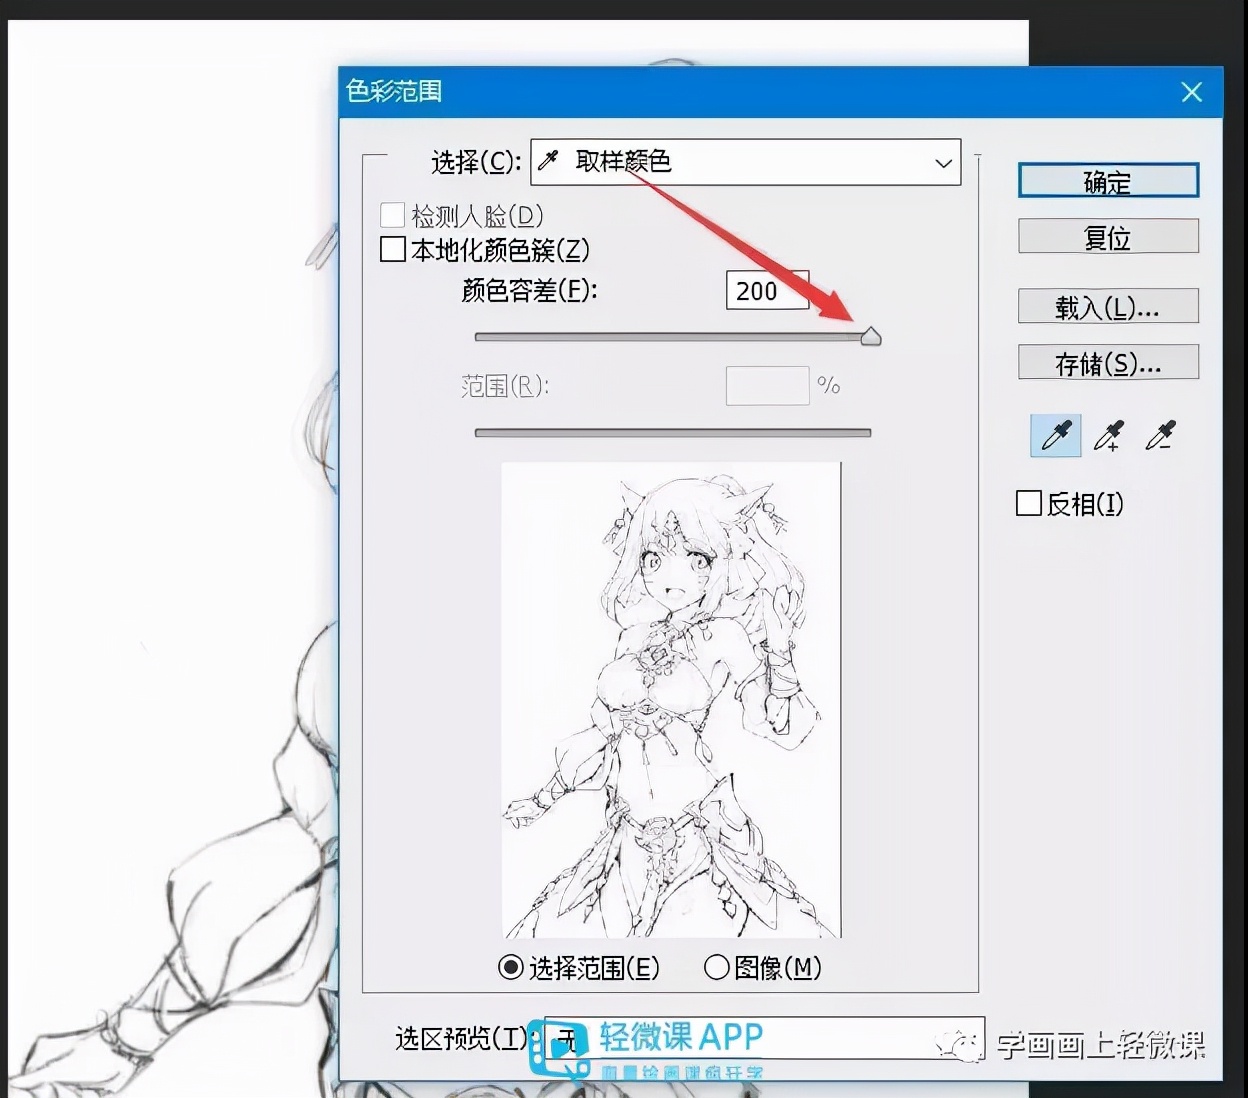The image size is (1248, 1098).
Task: Click the 色彩范围 dialog title
Action: (394, 91)
